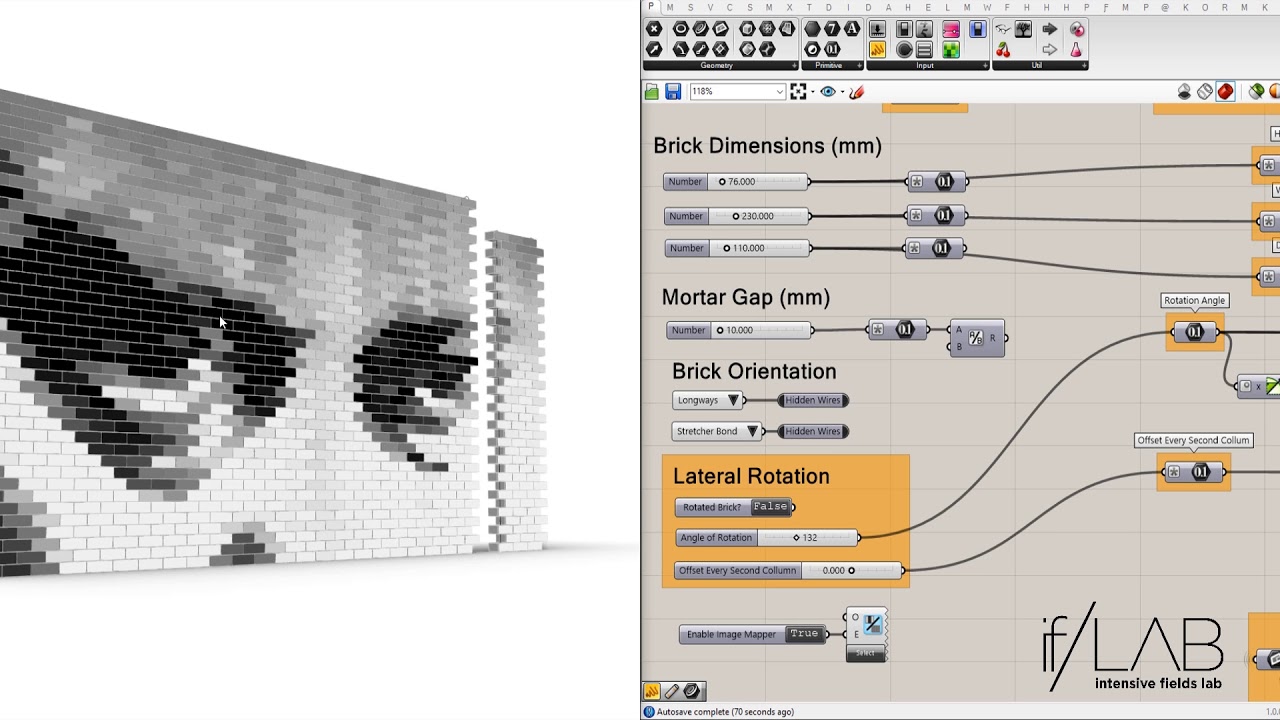Pick the Mesh parameter icon in Geometry
Screen dimensions: 1280x720
(767, 29)
